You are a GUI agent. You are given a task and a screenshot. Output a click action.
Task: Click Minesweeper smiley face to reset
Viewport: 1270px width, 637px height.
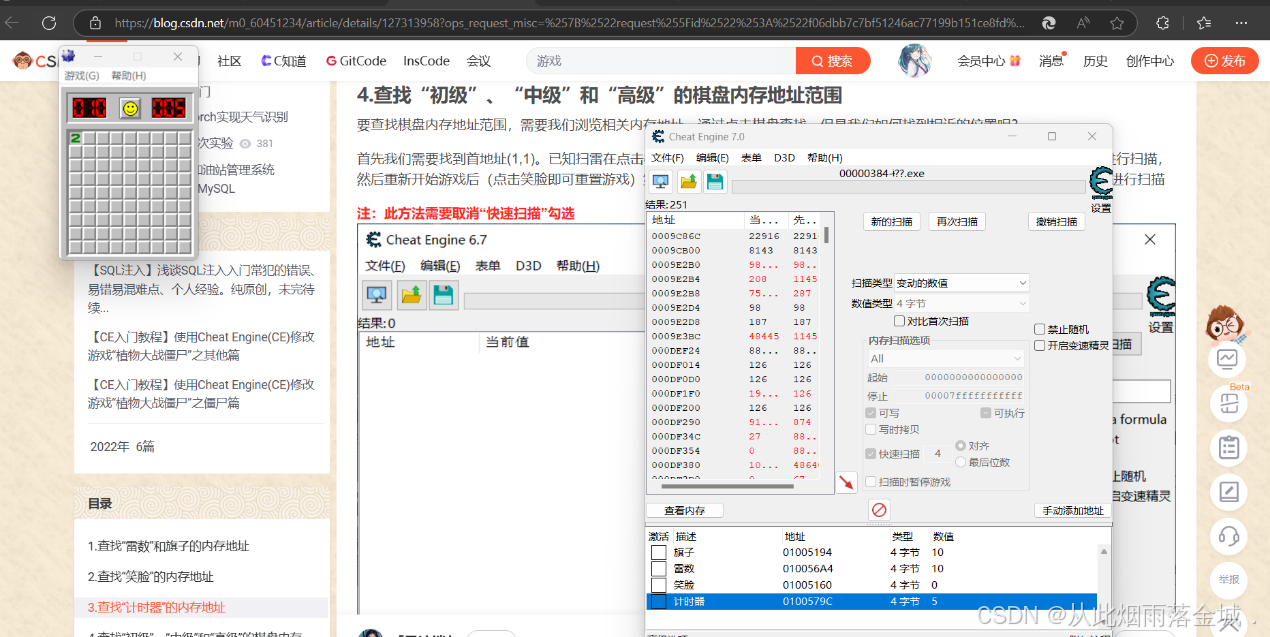click(130, 107)
